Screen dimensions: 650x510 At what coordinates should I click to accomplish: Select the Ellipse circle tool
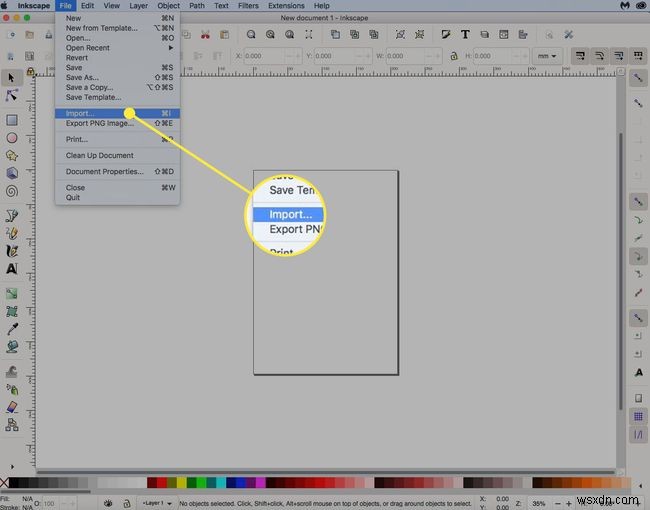pyautogui.click(x=12, y=138)
